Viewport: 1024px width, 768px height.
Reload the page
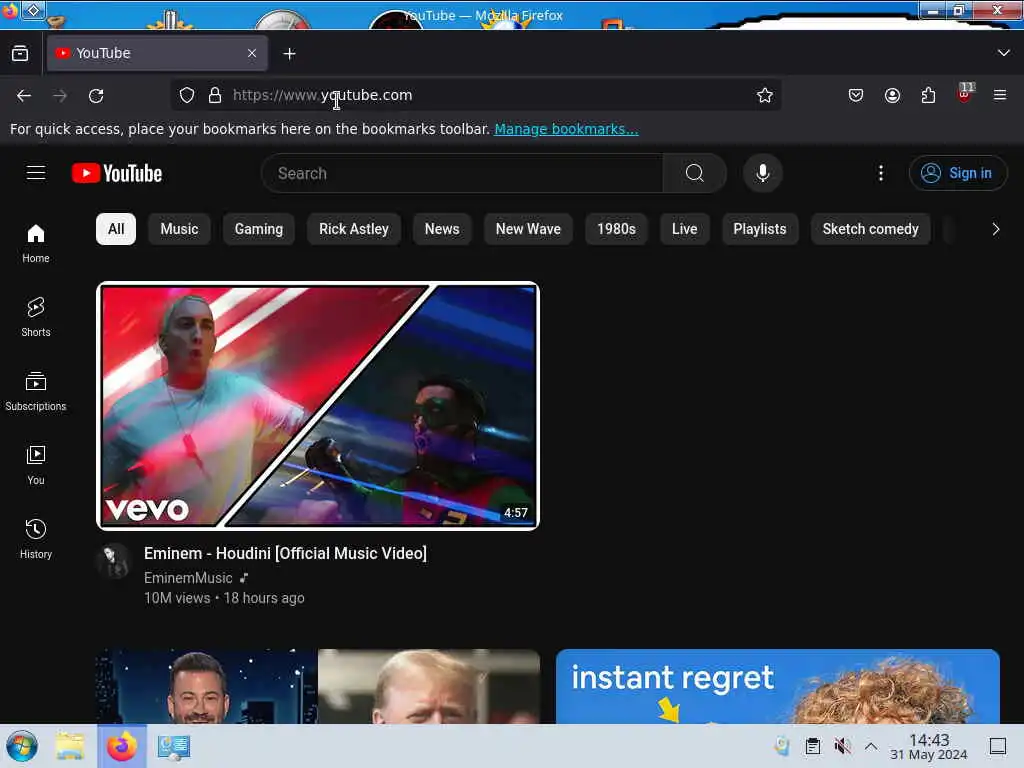(x=96, y=95)
